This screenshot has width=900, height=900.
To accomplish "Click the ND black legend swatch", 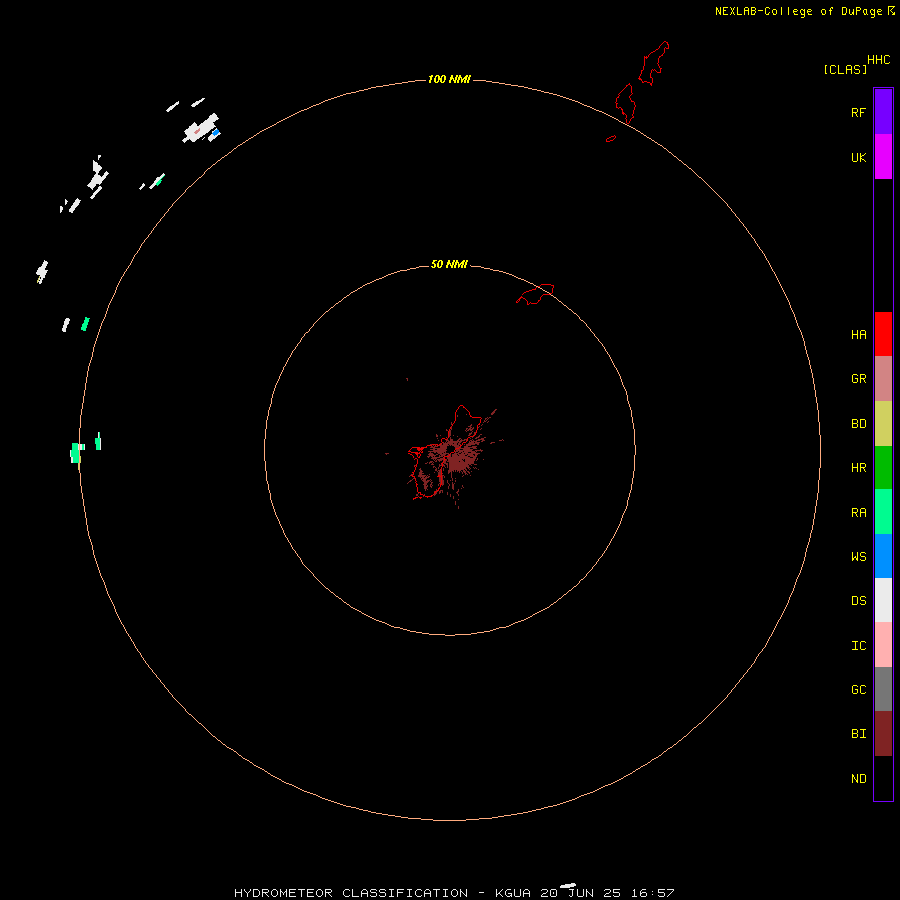I will [883, 778].
